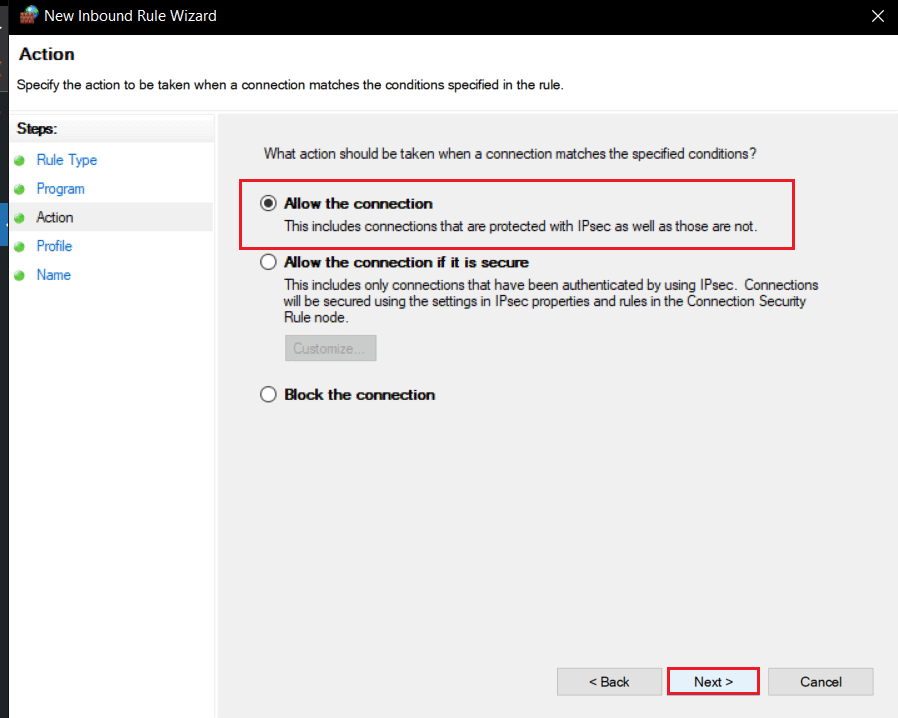Select the highlighted Action step
The height and width of the screenshot is (718, 898).
tap(55, 217)
